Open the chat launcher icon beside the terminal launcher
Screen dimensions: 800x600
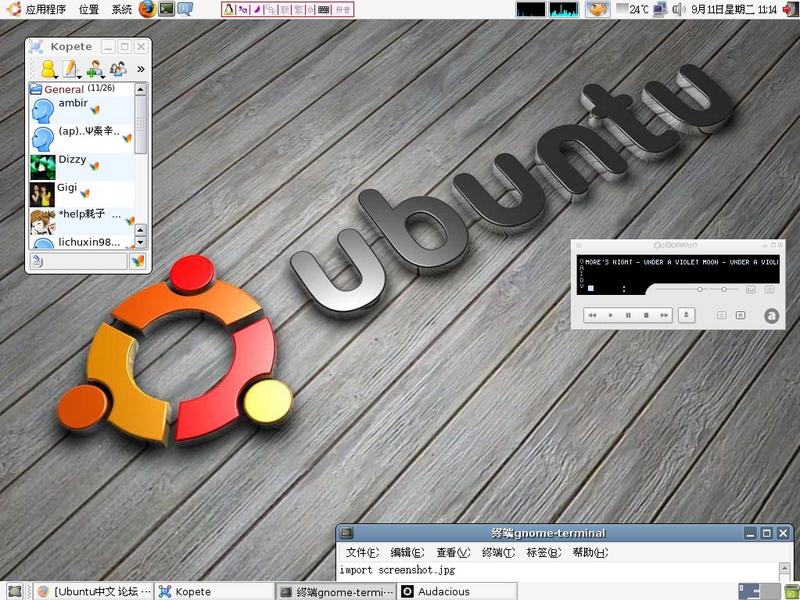[x=185, y=9]
